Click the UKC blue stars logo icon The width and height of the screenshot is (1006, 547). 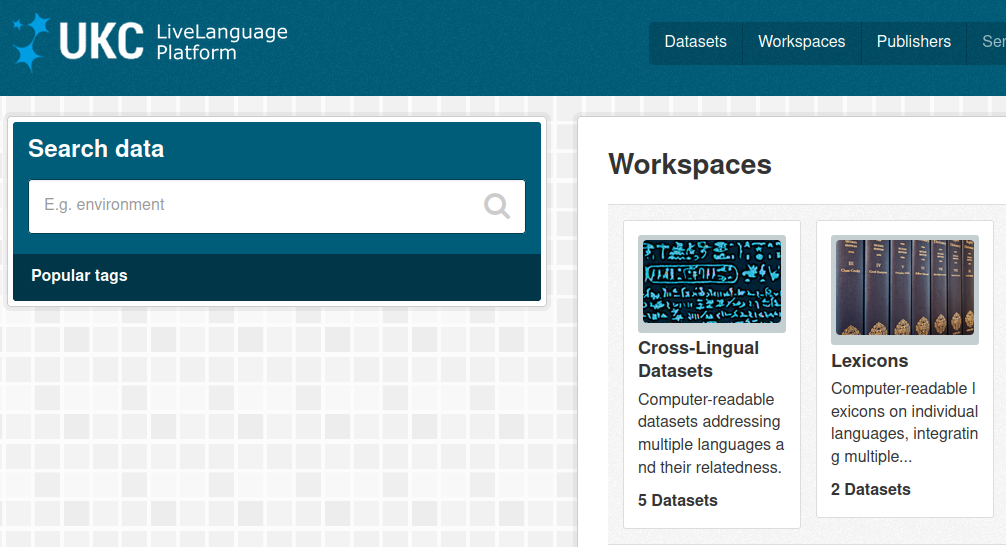point(30,42)
